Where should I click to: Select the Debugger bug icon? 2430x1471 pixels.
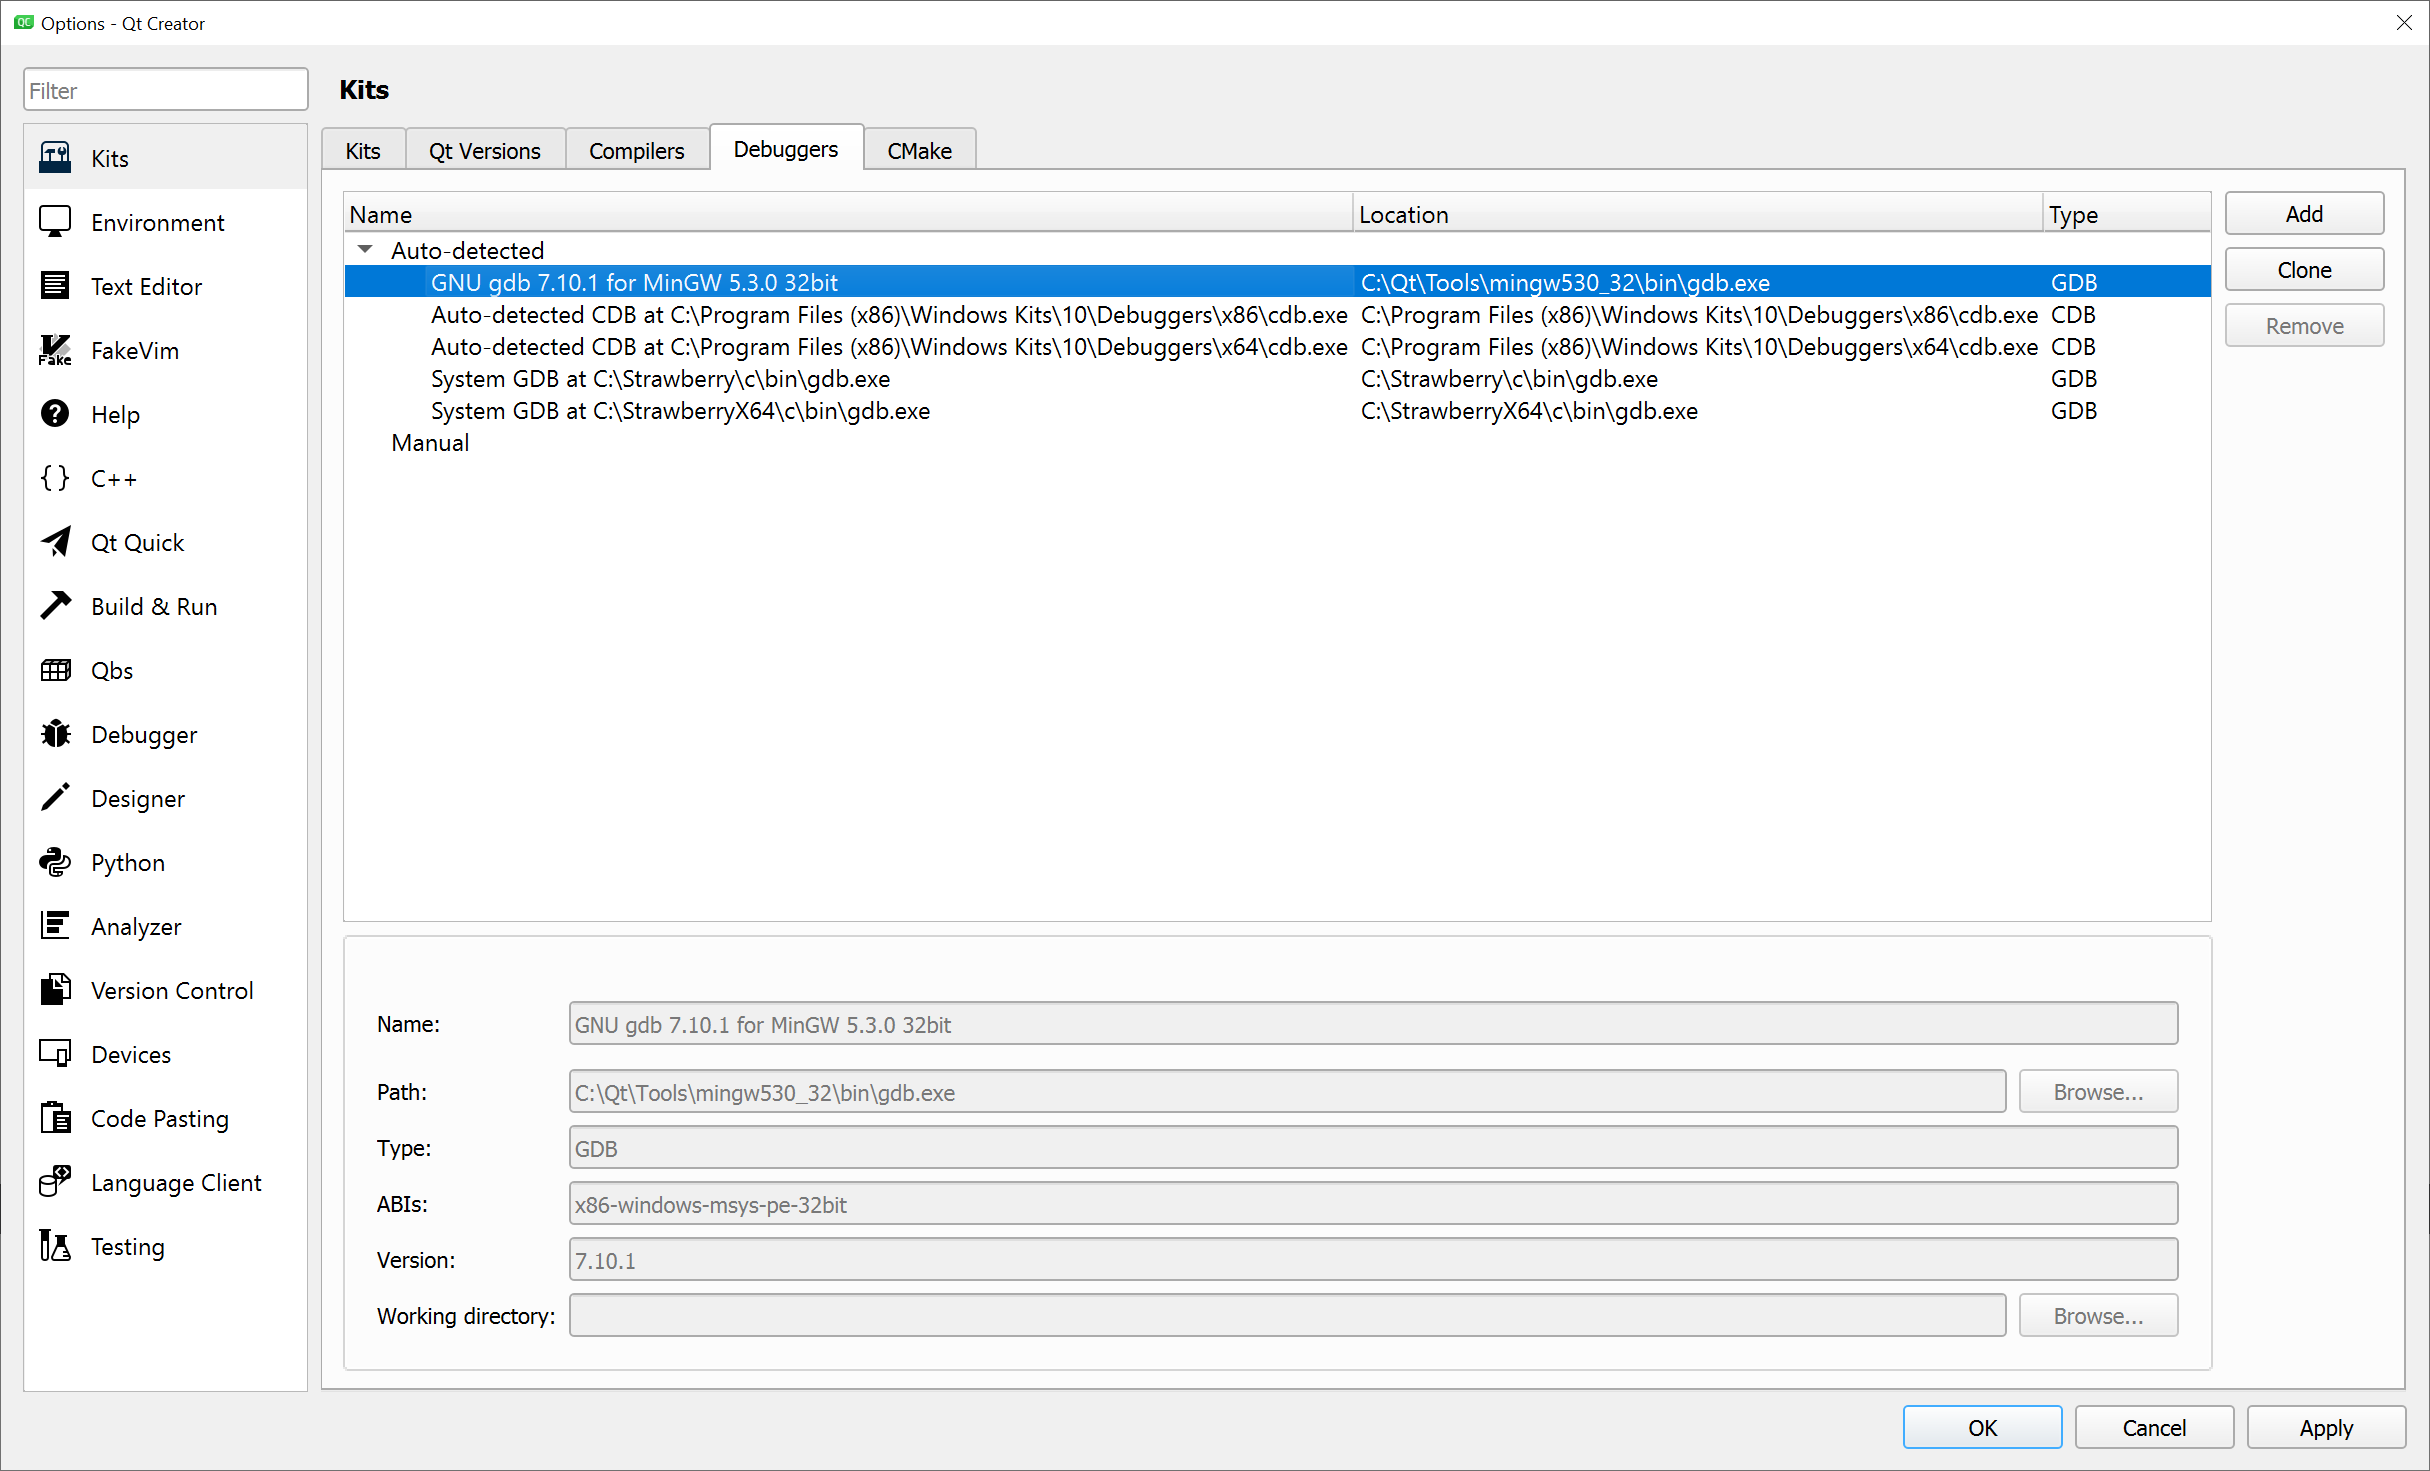click(55, 735)
